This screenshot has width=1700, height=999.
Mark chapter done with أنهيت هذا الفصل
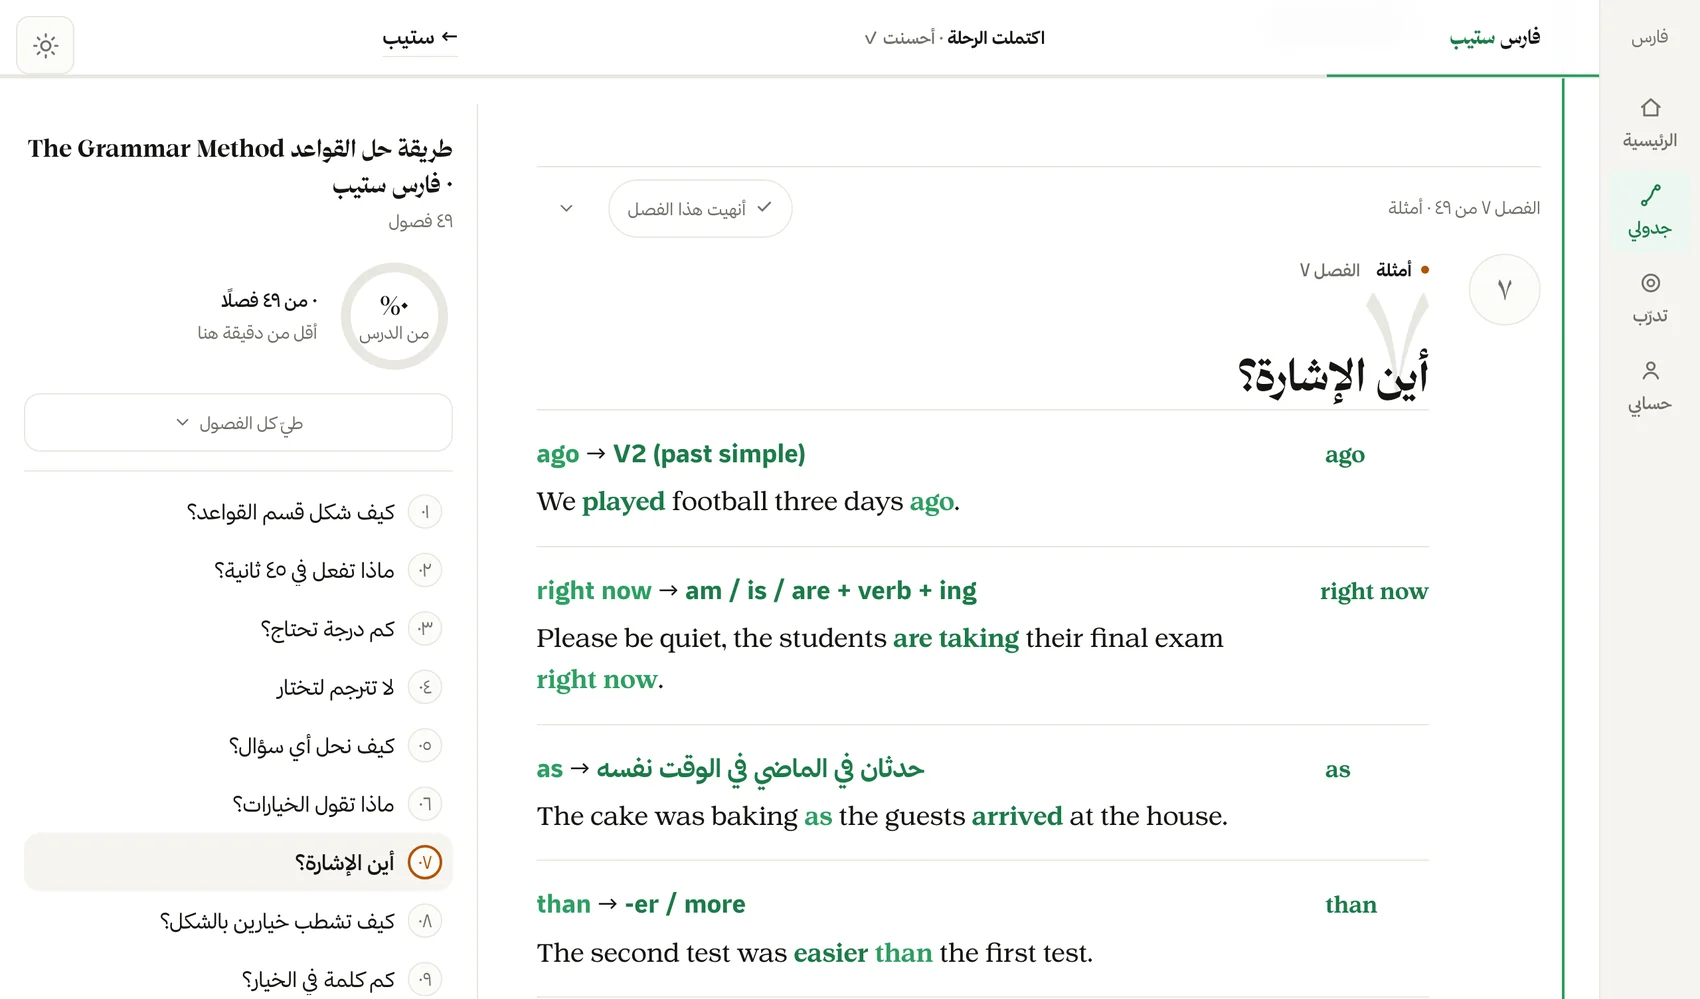pos(700,208)
